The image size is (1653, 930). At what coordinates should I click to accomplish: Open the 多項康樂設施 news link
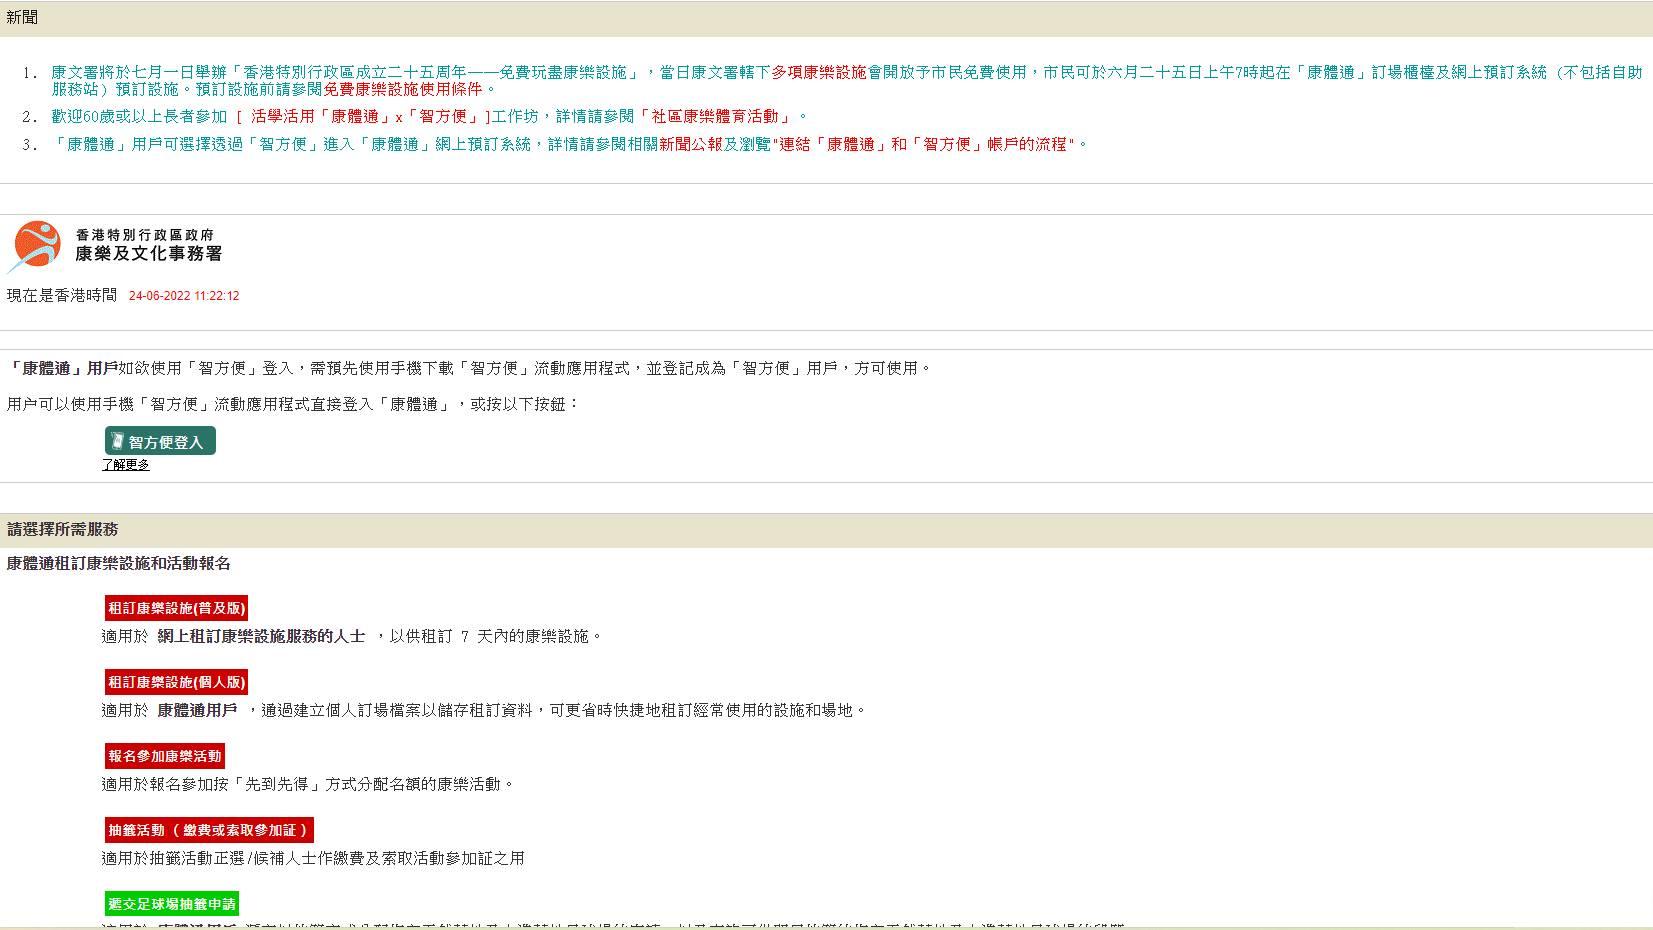tap(818, 72)
